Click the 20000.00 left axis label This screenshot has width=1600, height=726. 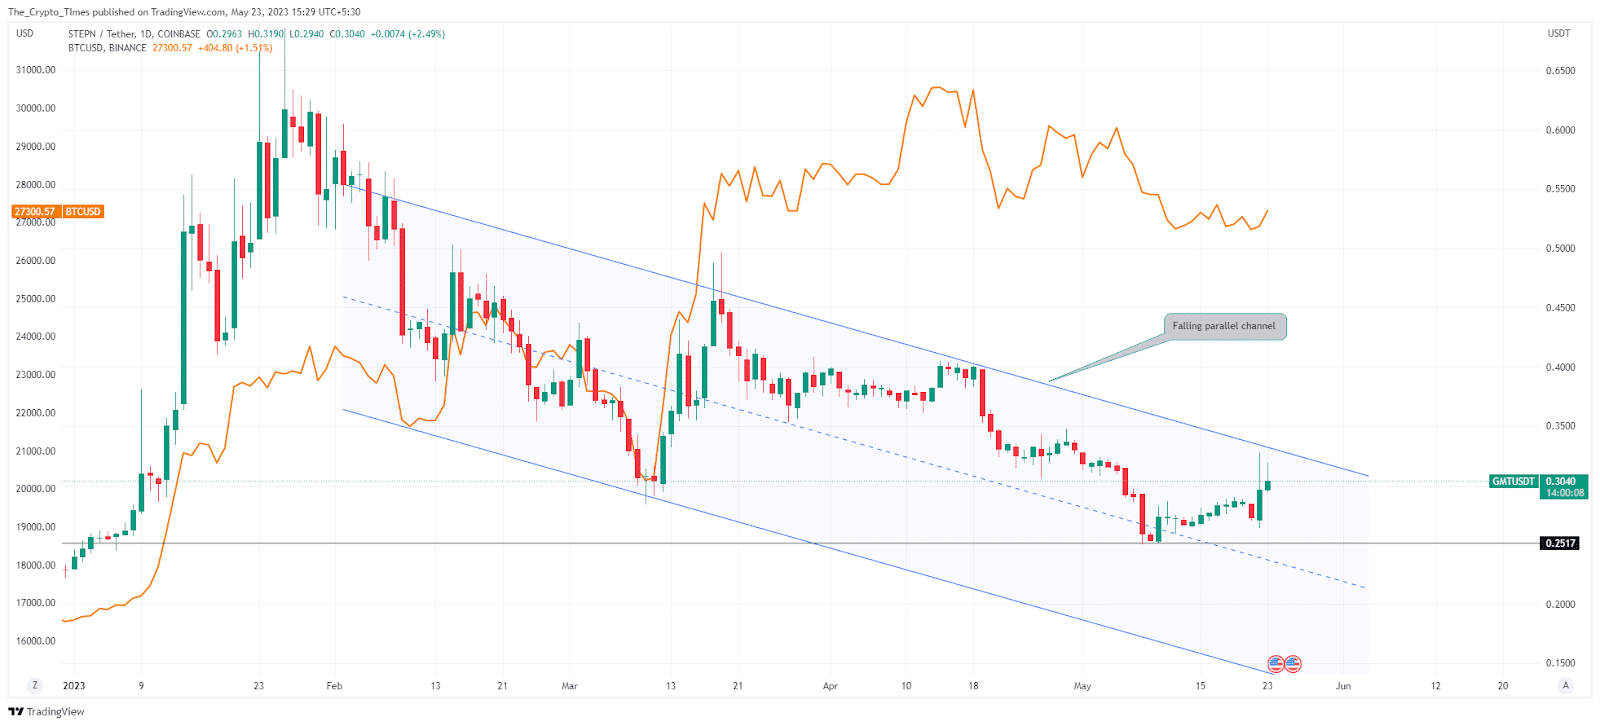point(36,489)
